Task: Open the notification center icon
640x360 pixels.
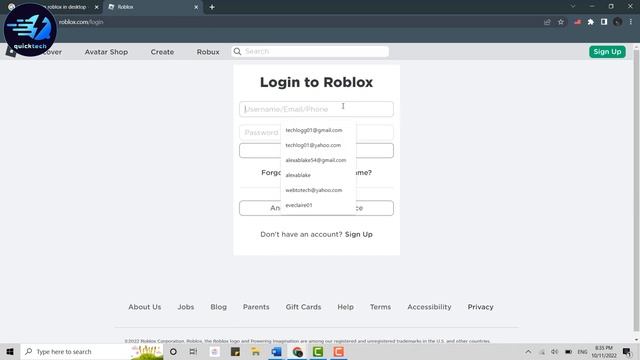Action: pyautogui.click(x=627, y=351)
